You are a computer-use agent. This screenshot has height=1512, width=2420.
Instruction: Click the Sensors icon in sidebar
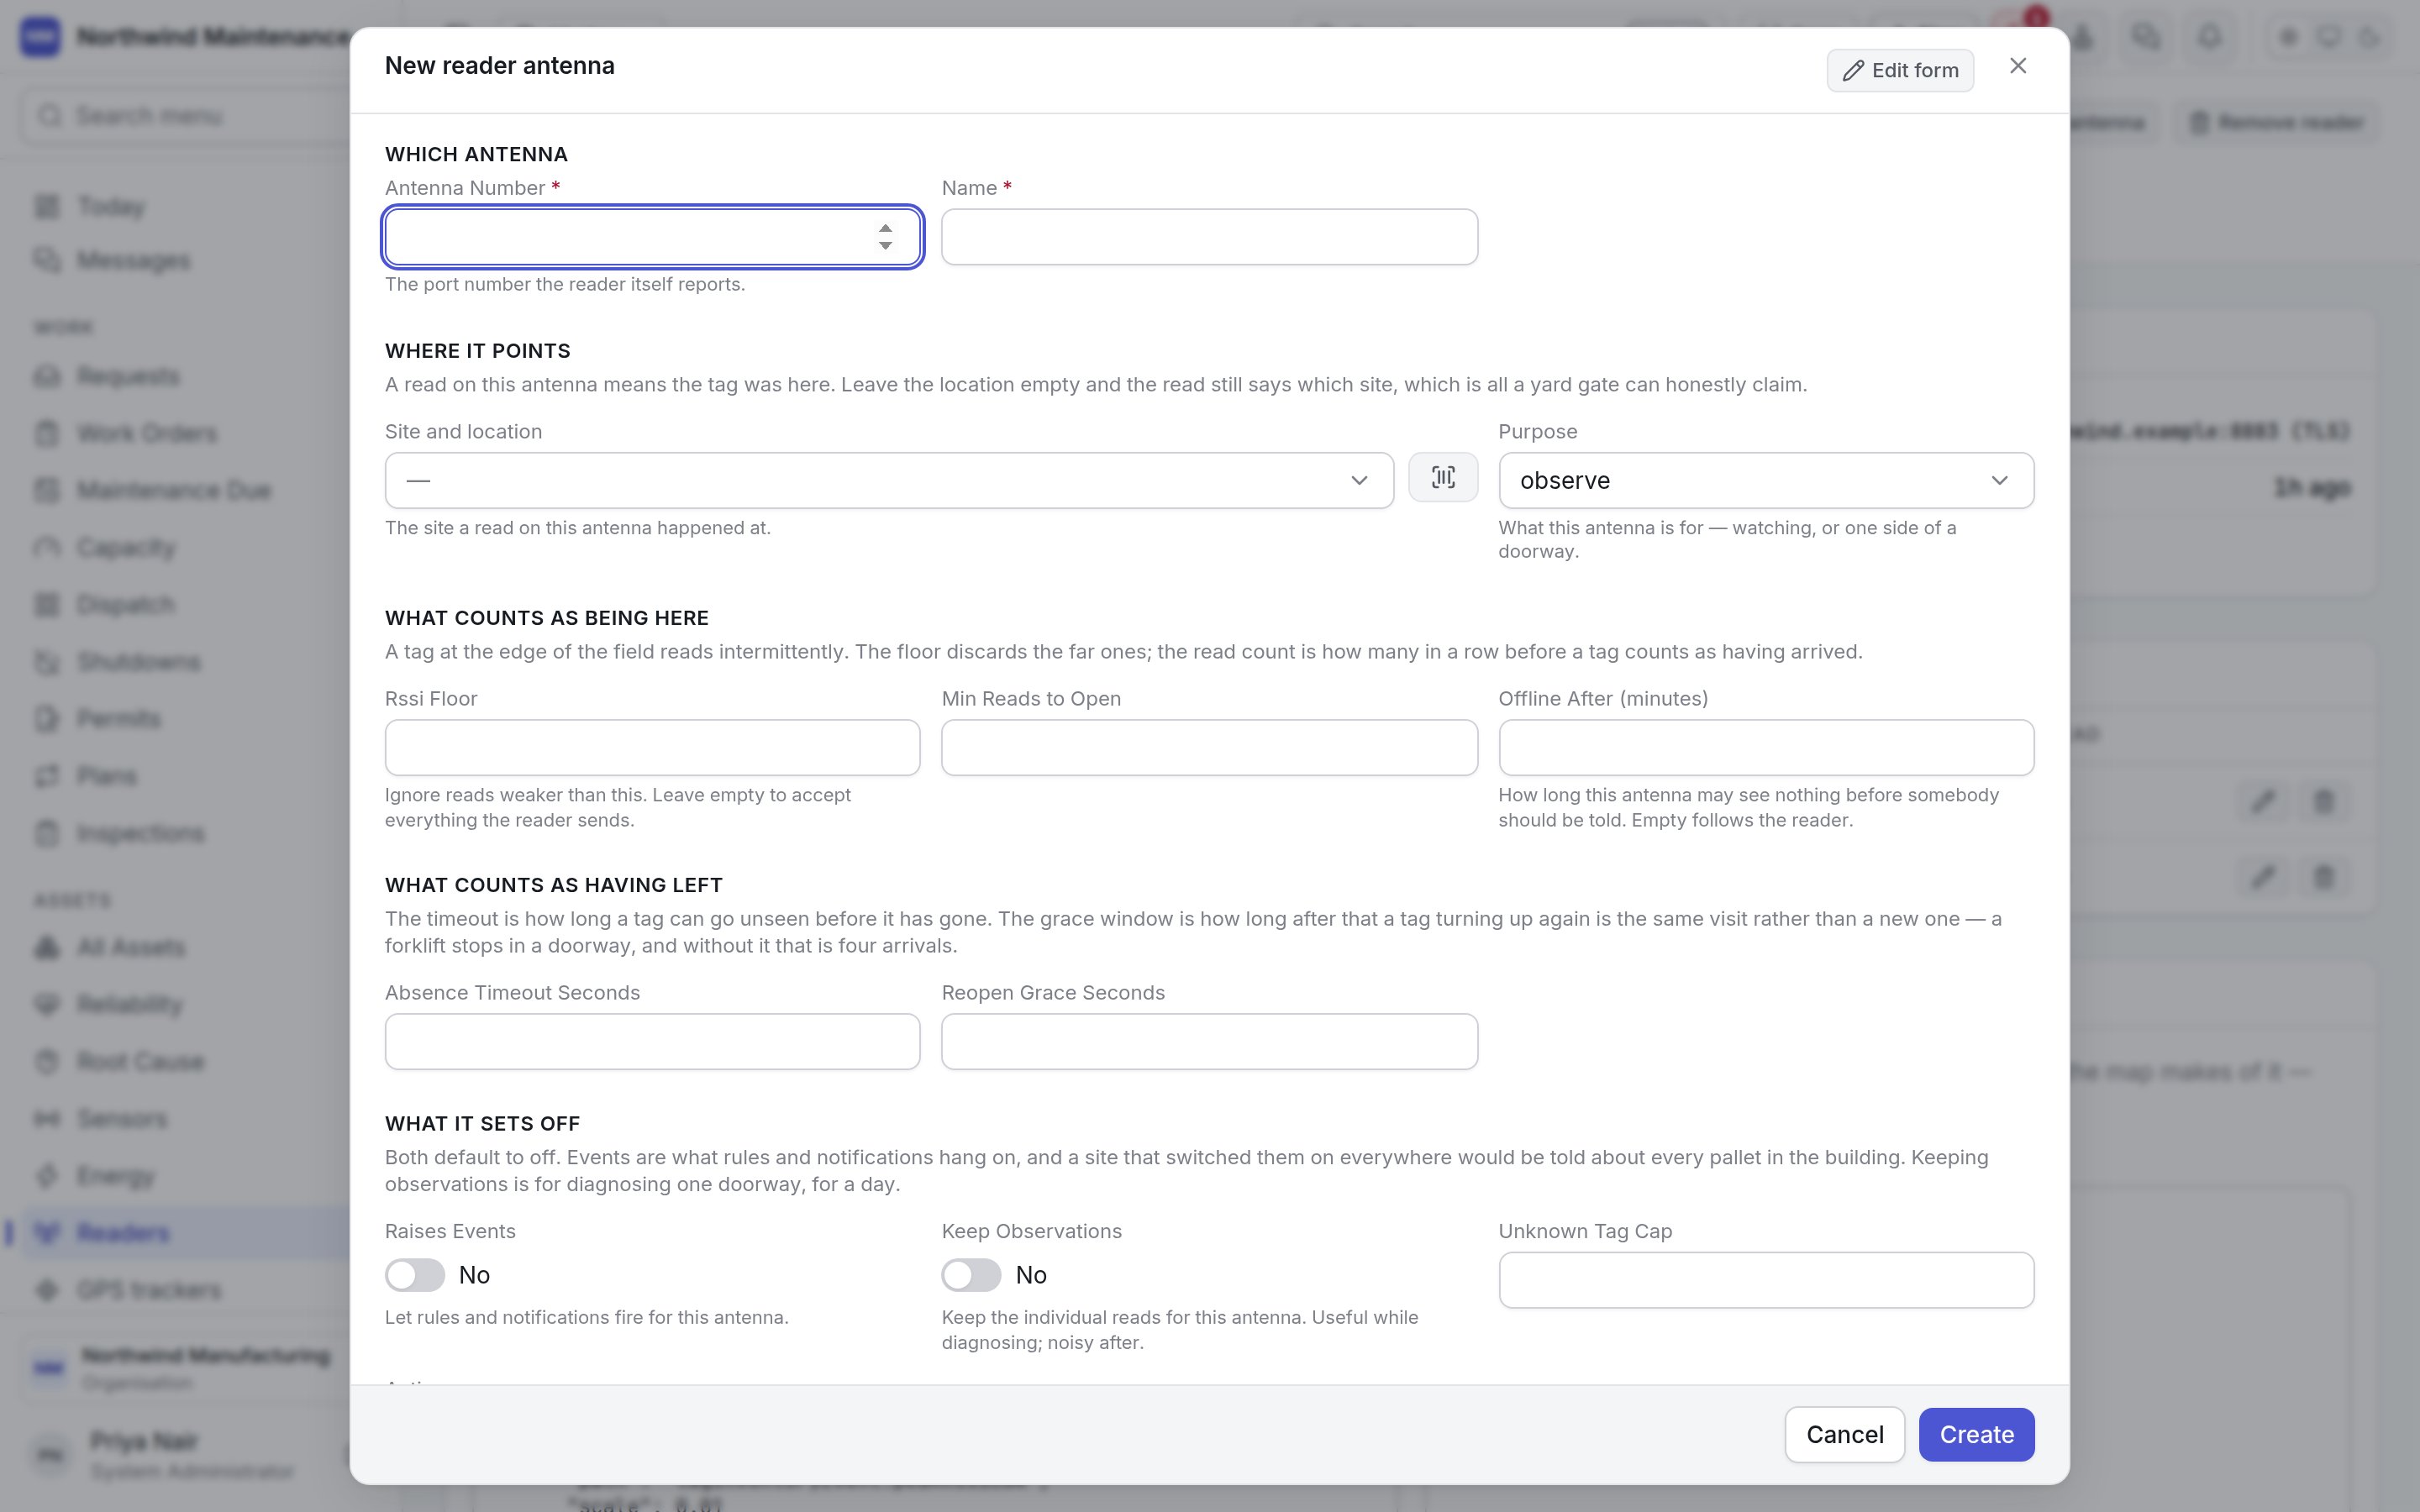47,1118
